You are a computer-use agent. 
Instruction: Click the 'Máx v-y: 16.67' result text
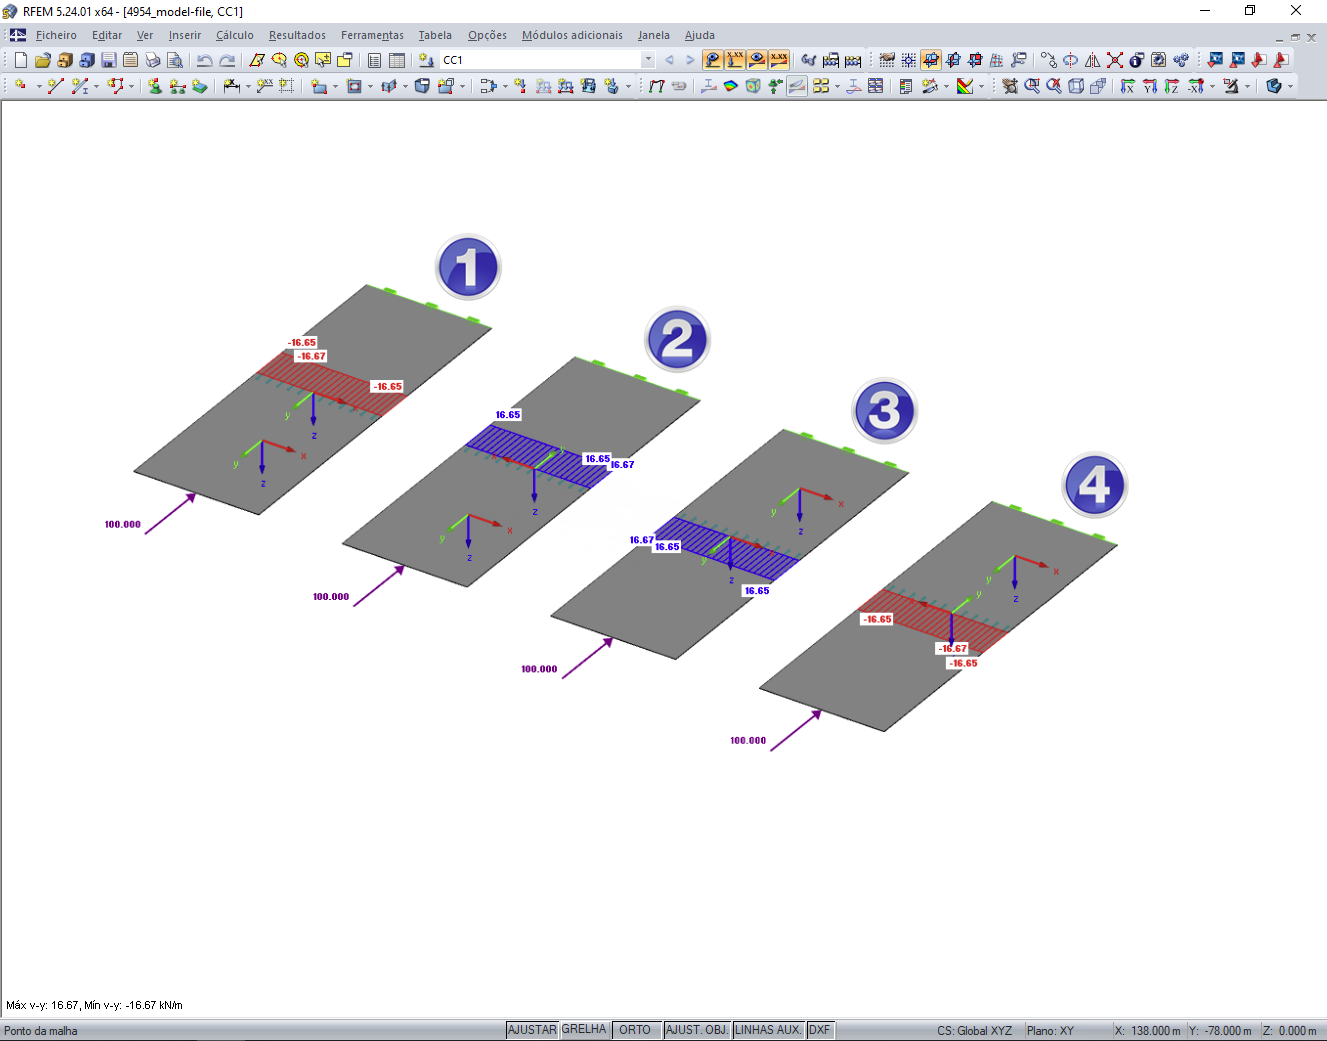tap(42, 1005)
